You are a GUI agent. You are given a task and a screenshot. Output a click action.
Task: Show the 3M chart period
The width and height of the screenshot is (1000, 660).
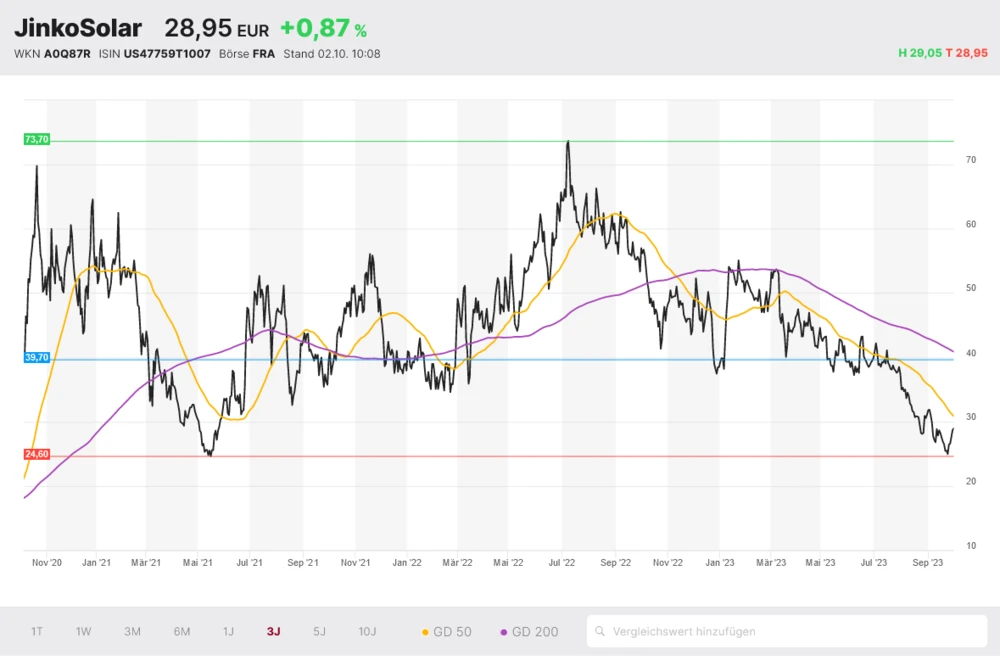tap(132, 631)
